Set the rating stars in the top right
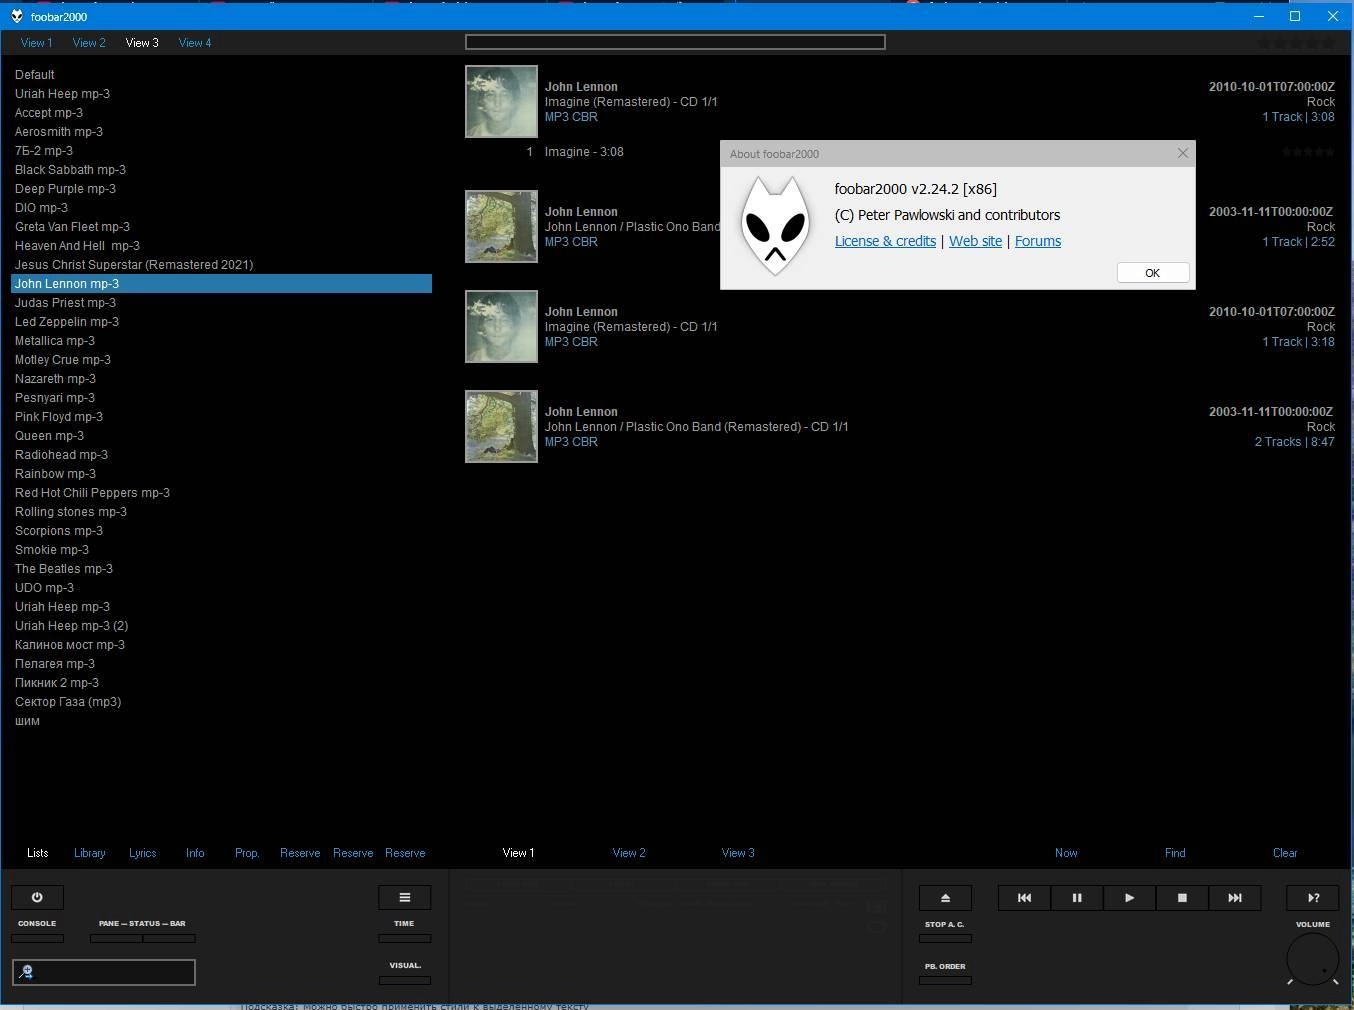 [1296, 43]
